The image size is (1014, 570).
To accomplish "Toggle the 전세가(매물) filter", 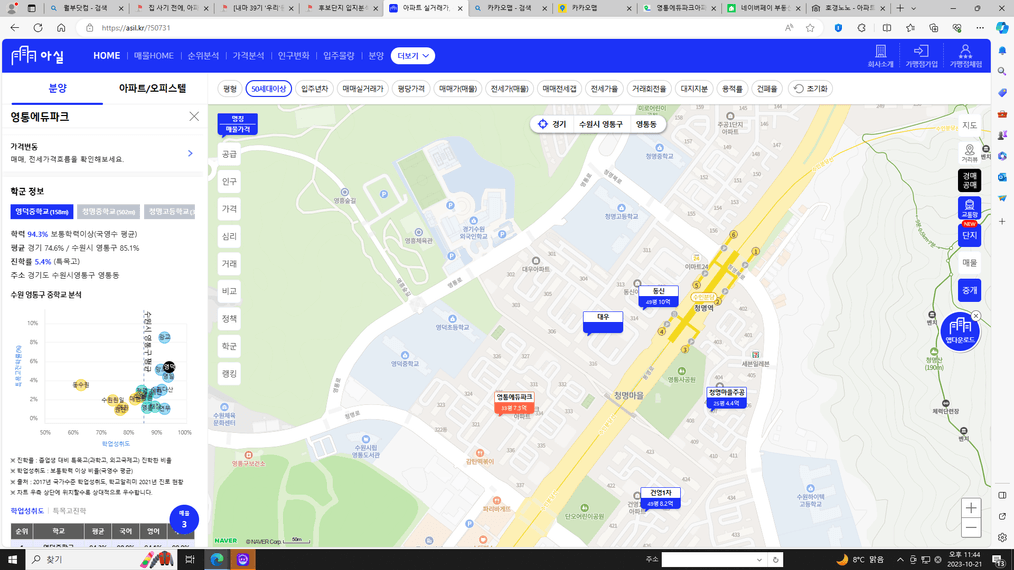I will coord(509,89).
